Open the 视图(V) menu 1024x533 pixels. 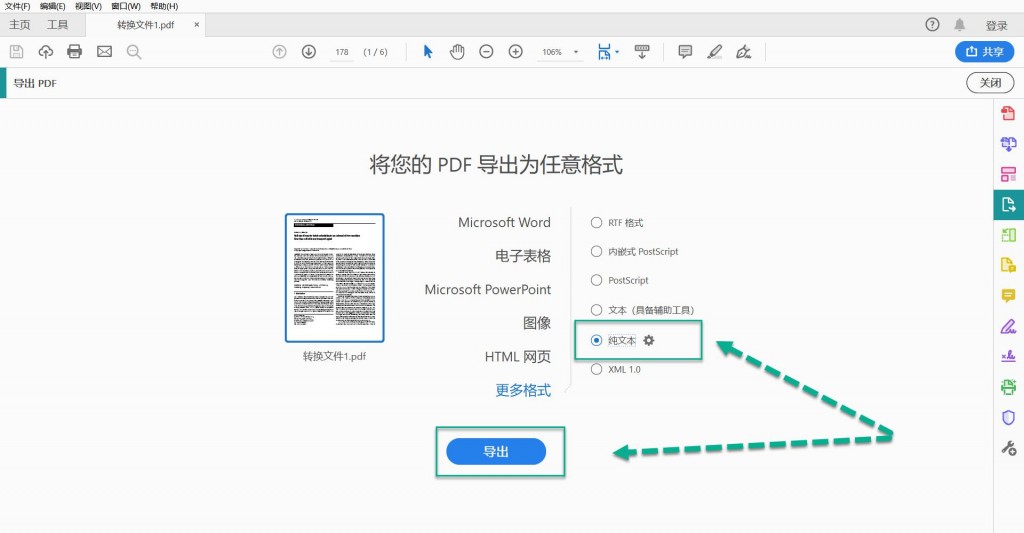(88, 6)
